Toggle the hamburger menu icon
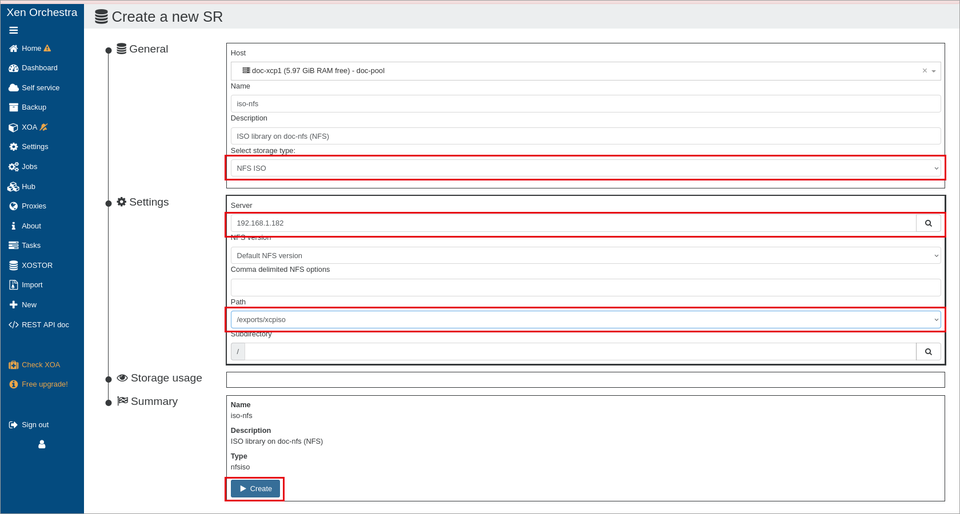 (x=13, y=30)
